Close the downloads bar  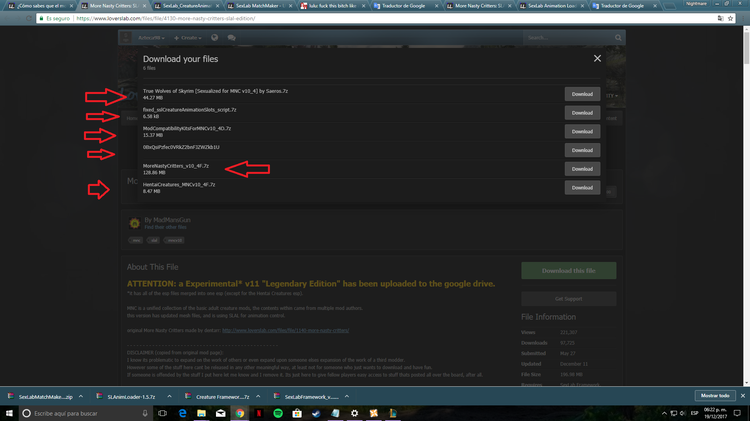coord(743,396)
